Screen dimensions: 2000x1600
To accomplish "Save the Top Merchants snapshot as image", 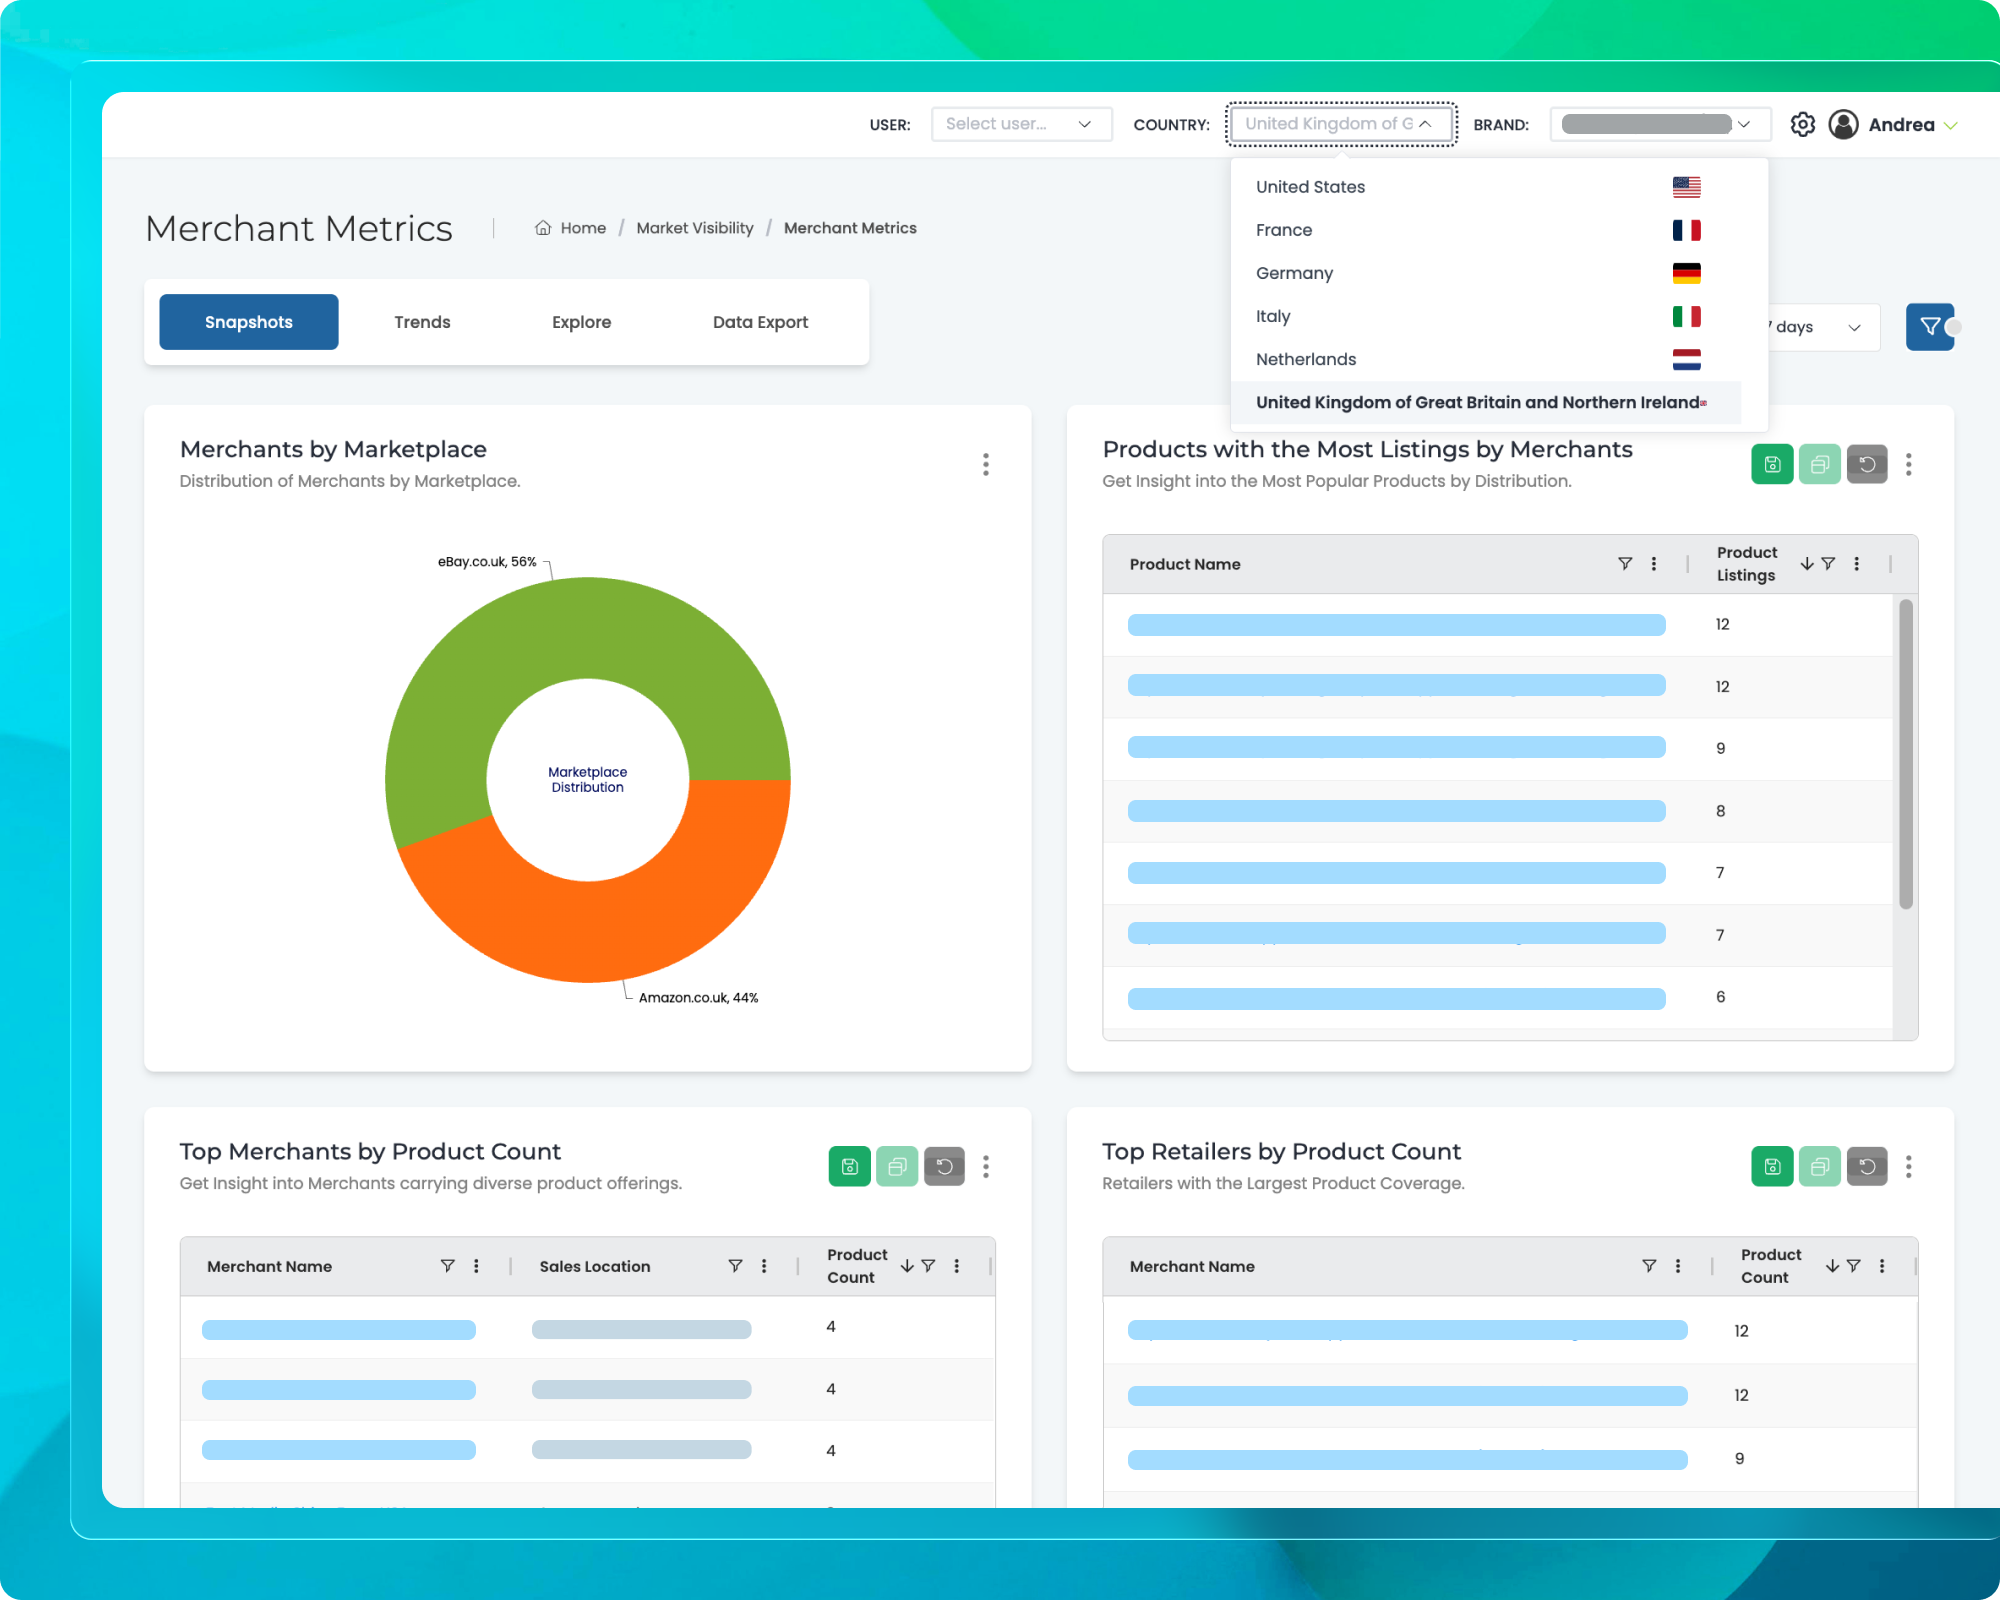I will (849, 1166).
